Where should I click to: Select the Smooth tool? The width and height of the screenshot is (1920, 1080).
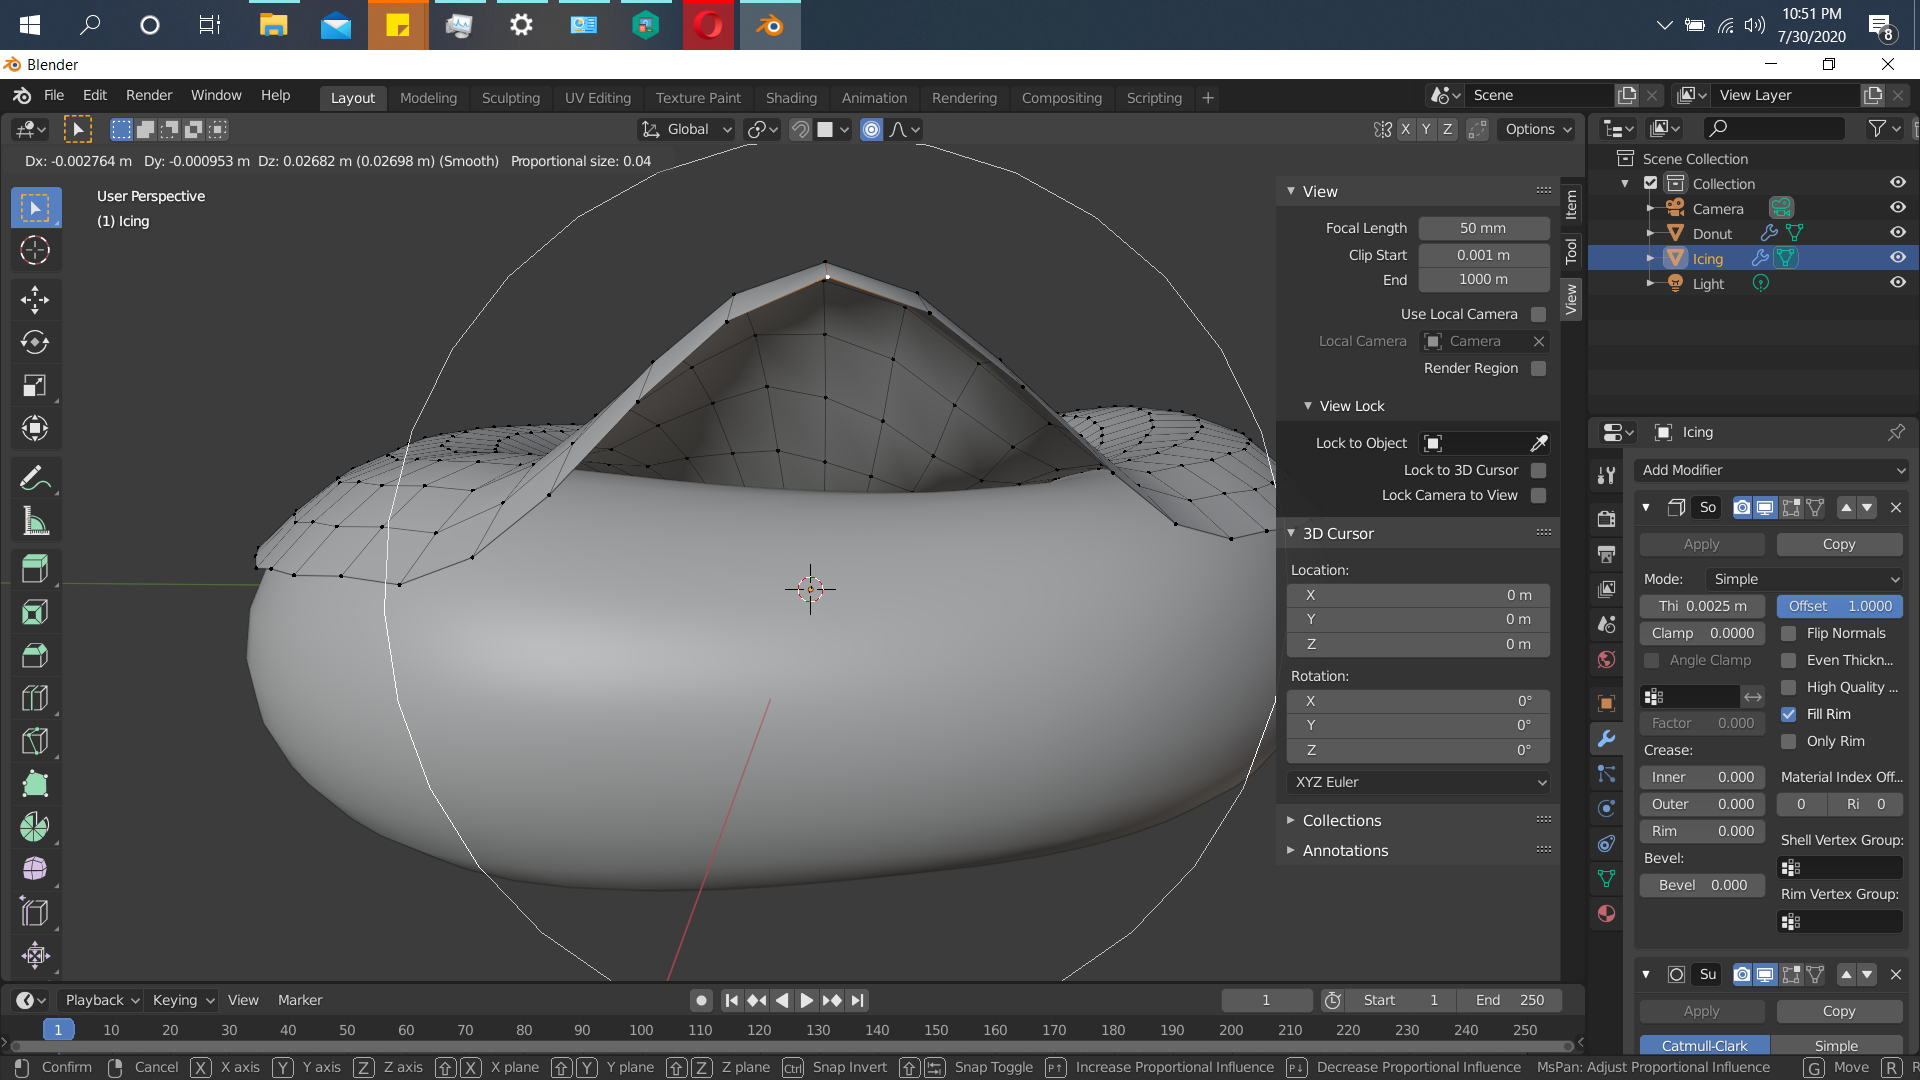[35, 869]
